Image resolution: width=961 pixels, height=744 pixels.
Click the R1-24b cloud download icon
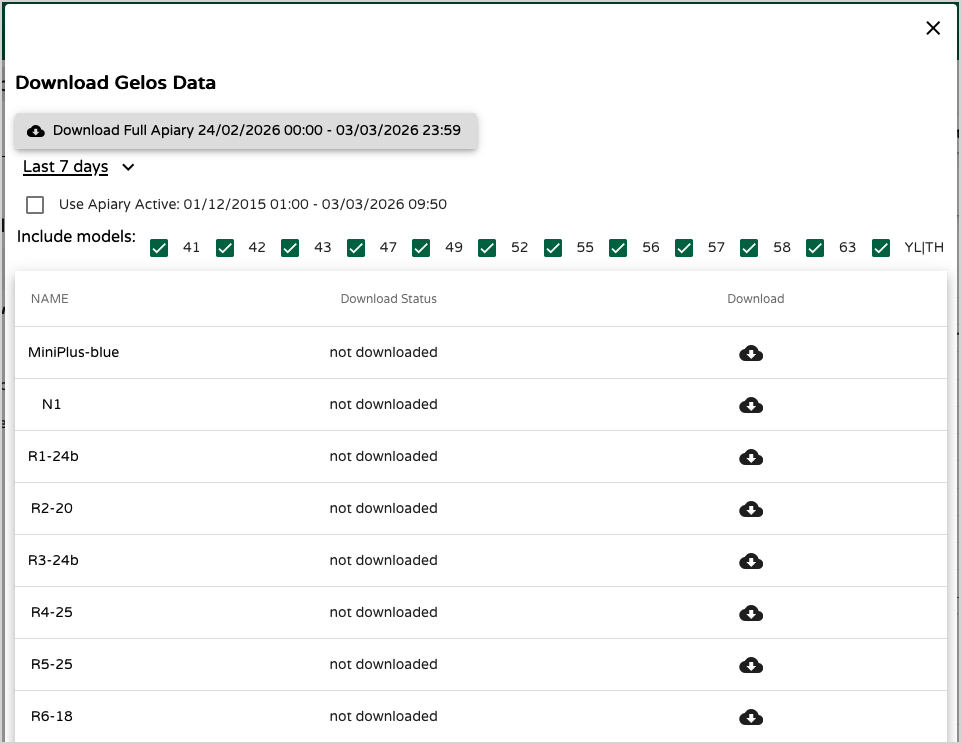pos(751,457)
